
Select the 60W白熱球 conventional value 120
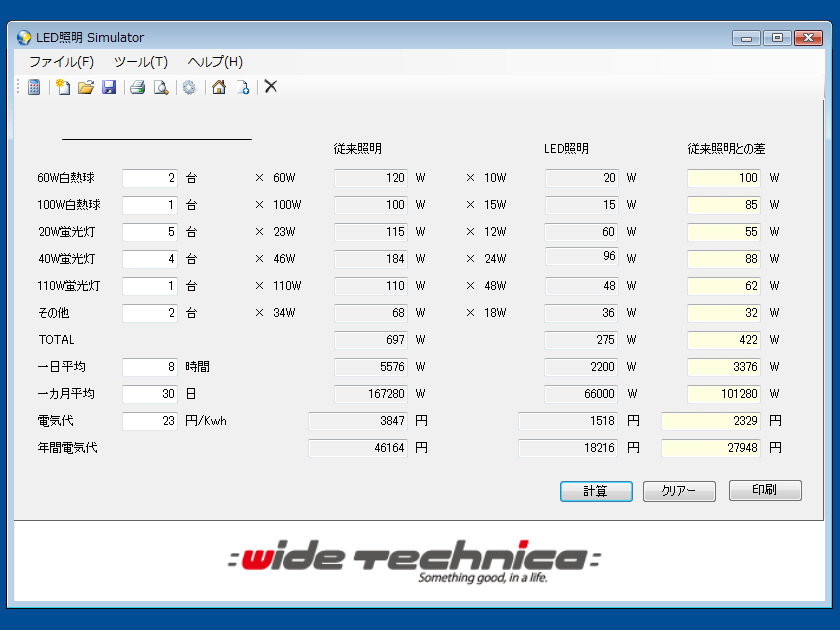(x=371, y=178)
